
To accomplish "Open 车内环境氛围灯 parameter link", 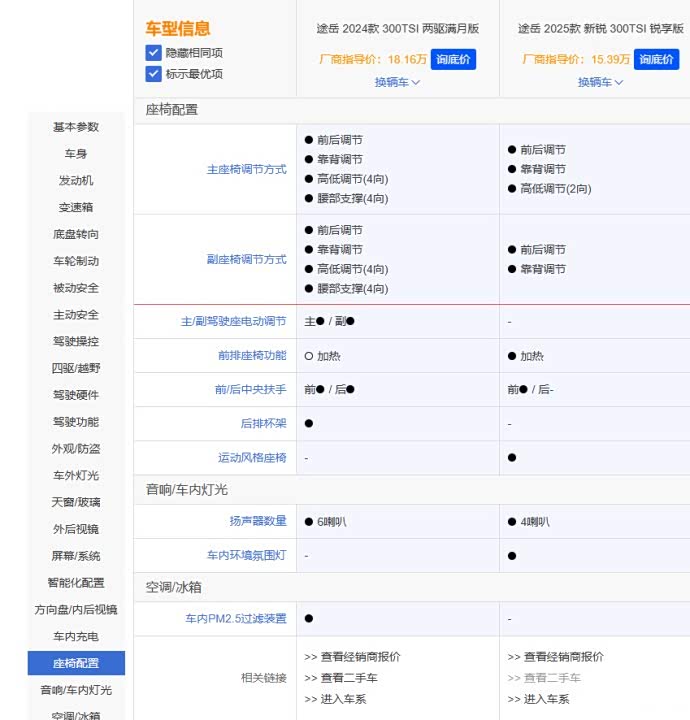I will (246, 555).
